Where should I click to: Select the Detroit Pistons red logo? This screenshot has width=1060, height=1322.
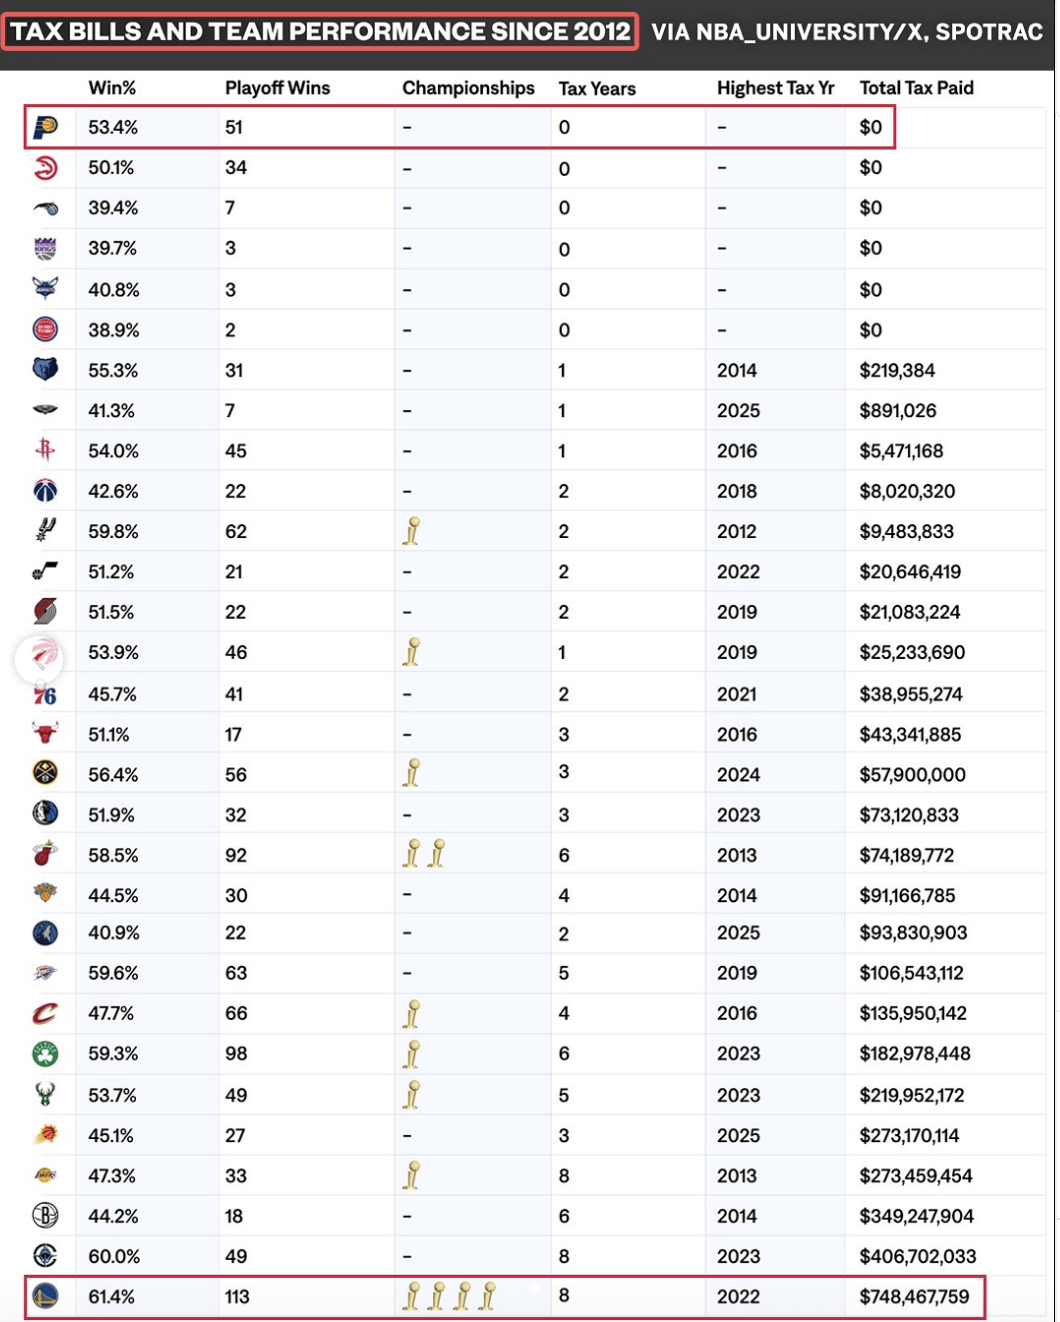point(46,329)
